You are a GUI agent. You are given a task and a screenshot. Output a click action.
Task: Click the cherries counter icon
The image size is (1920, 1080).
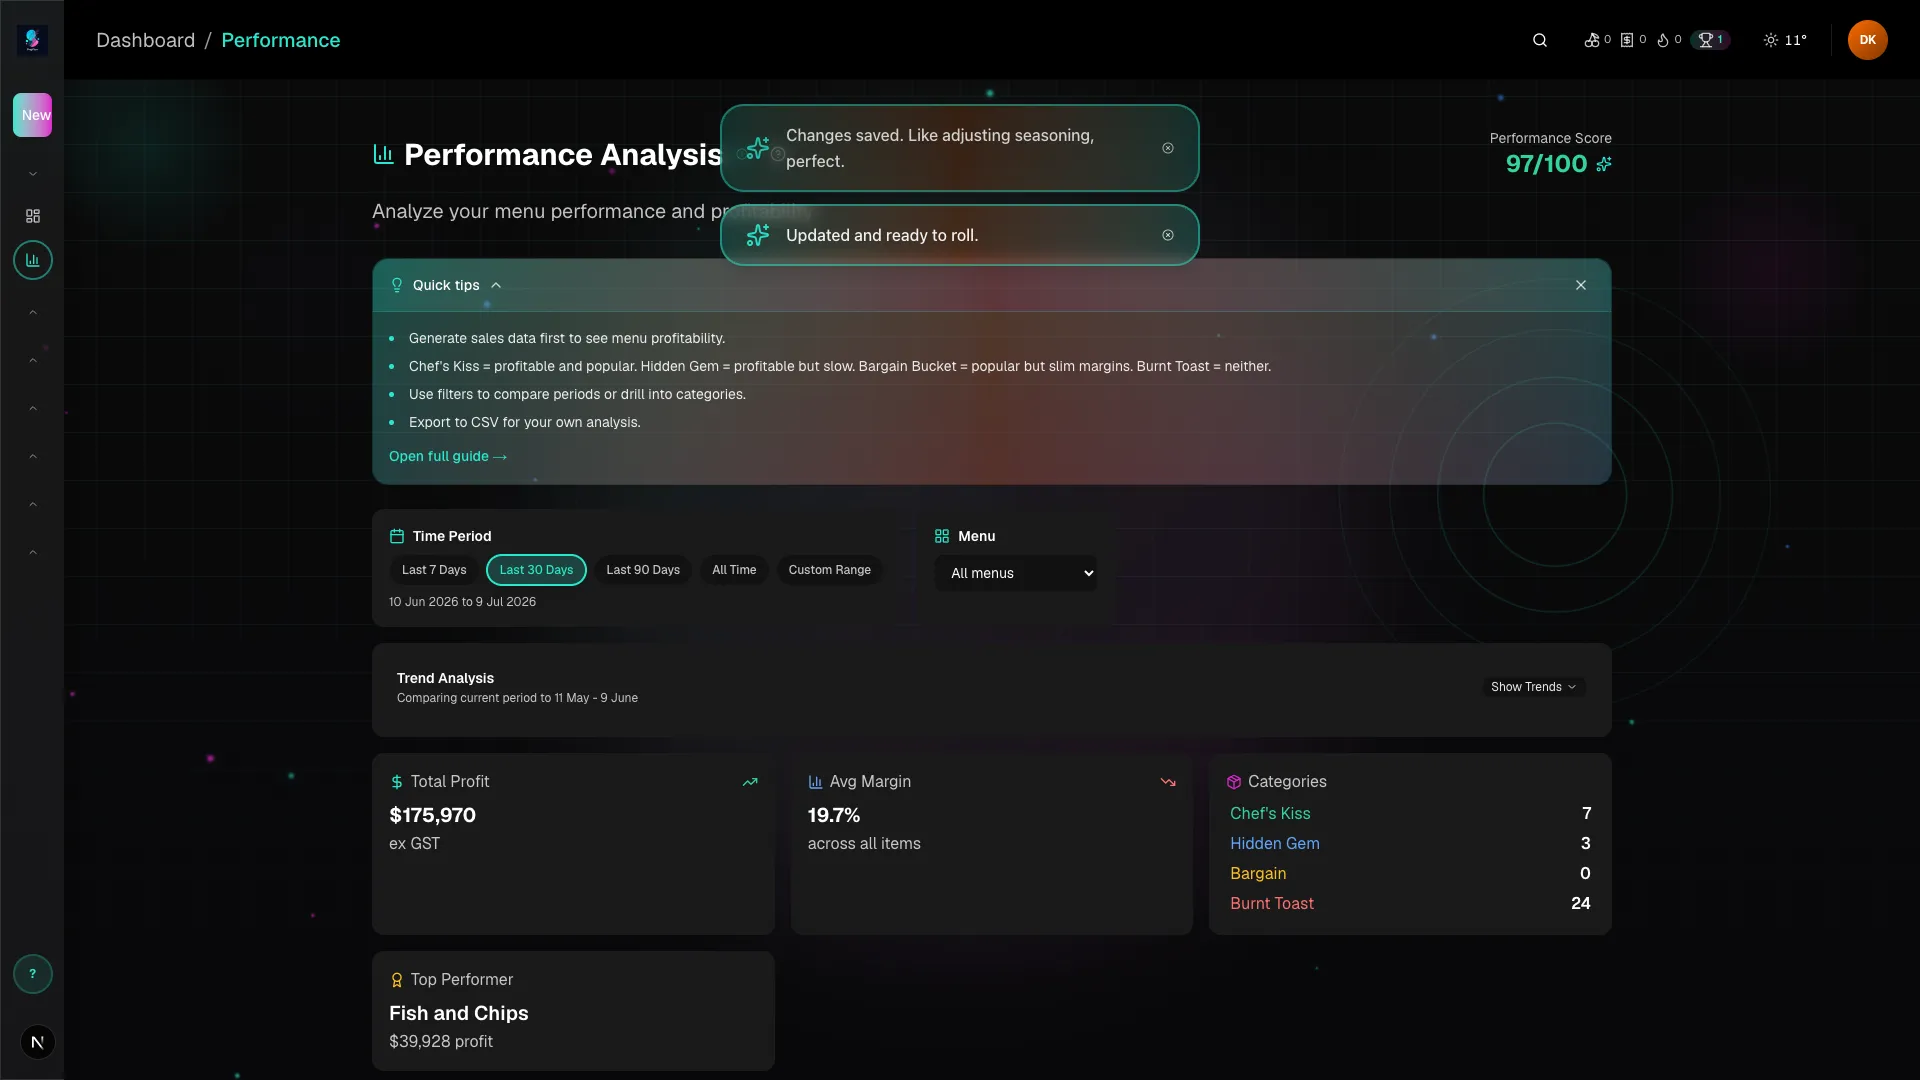(1591, 40)
